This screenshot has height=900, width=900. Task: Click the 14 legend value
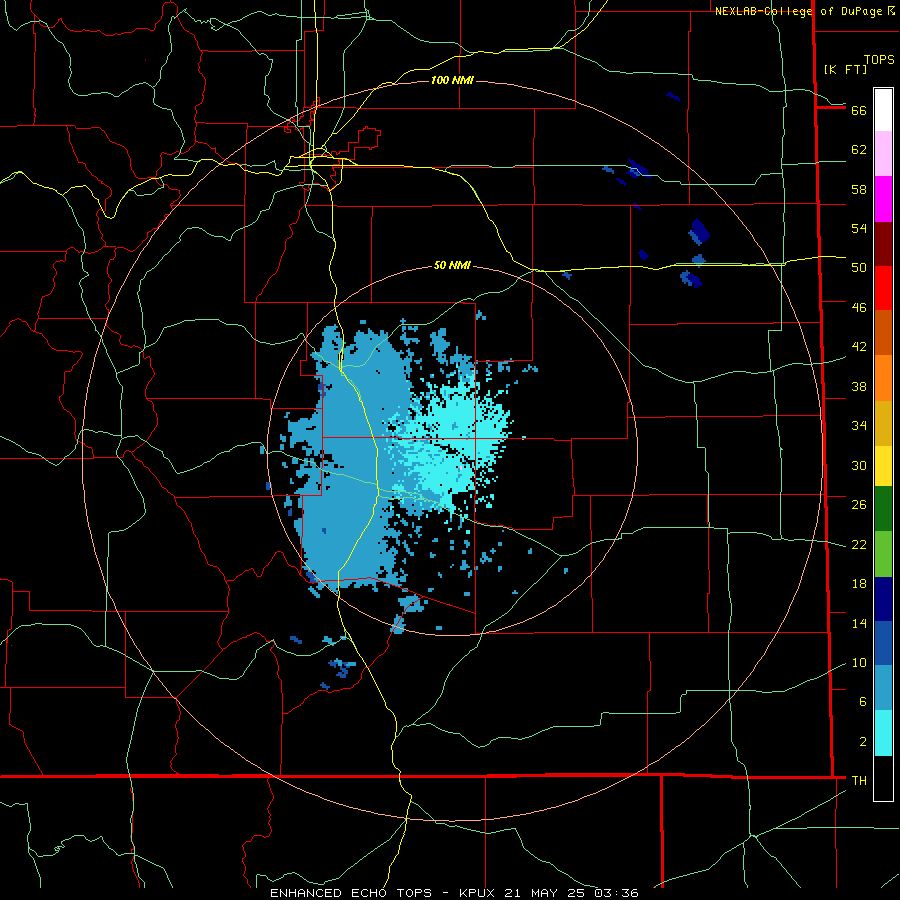[x=859, y=623]
